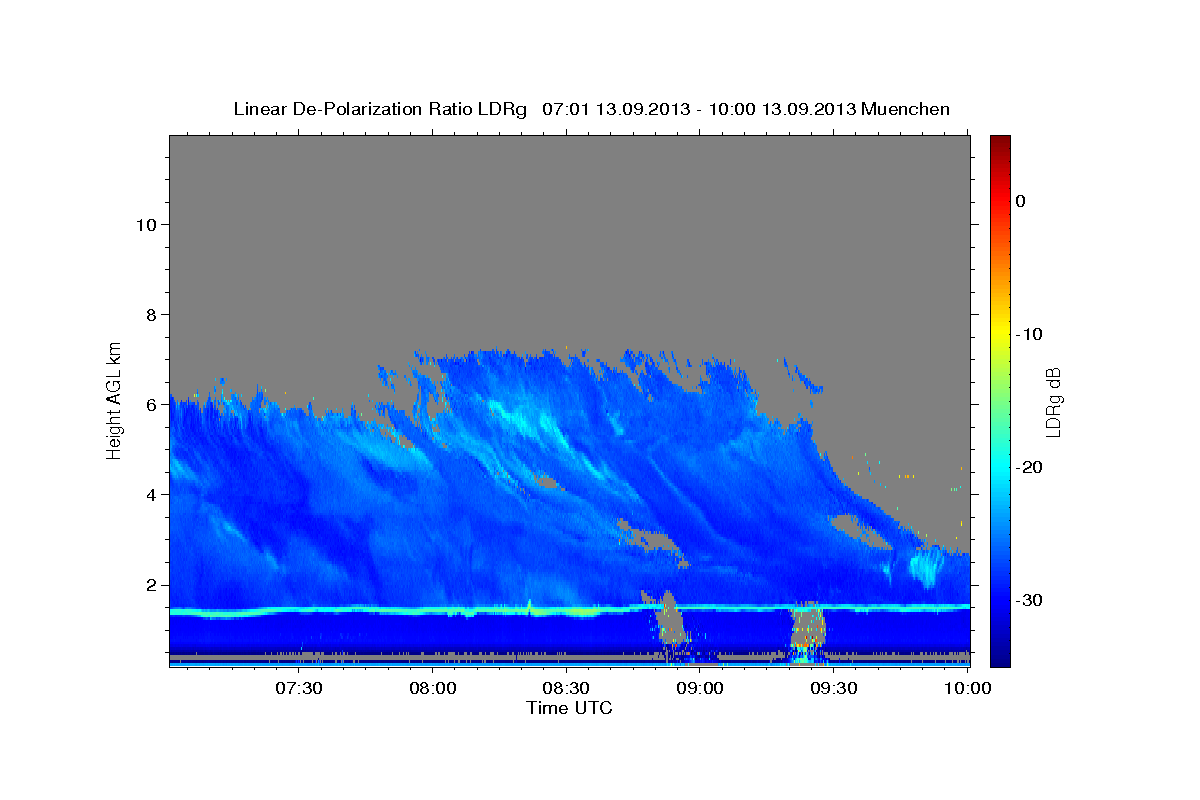Screen dimensions: 1200x800
Task: Click the 07:30 time tick label
Action: [x=299, y=689]
